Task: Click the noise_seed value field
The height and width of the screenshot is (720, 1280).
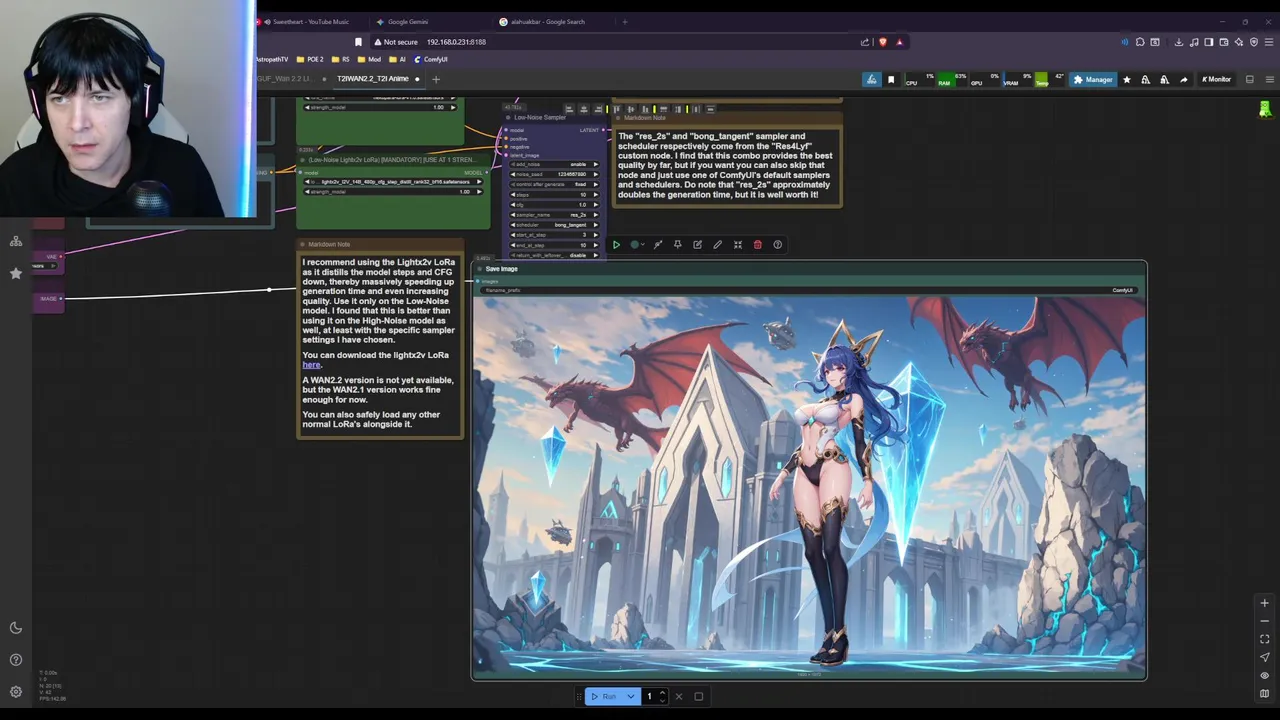Action: click(x=554, y=174)
